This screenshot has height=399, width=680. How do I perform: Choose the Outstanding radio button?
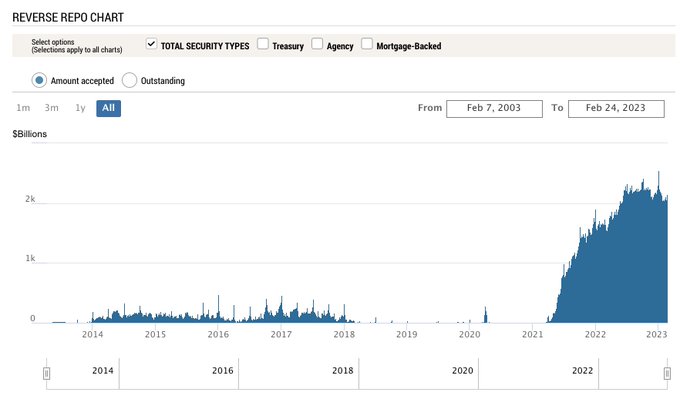point(129,80)
